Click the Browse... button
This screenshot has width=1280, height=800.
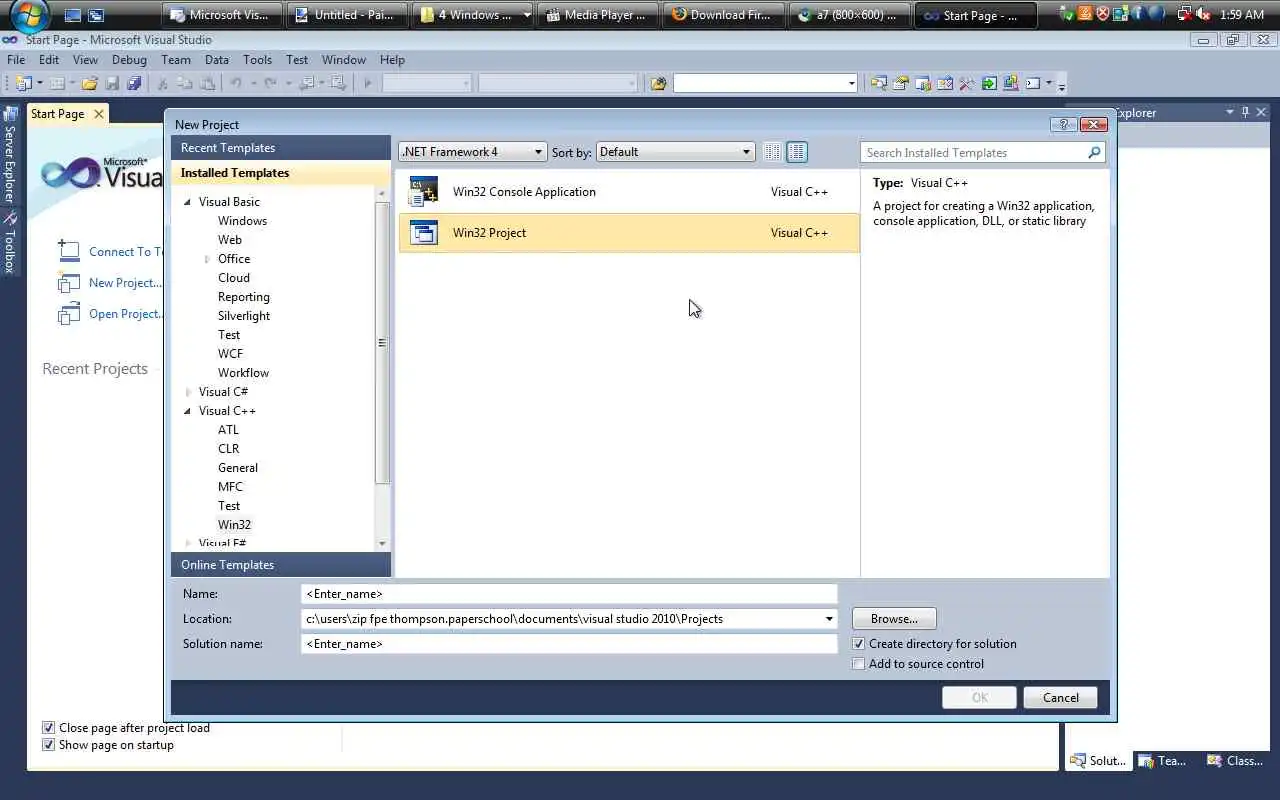[x=894, y=619]
